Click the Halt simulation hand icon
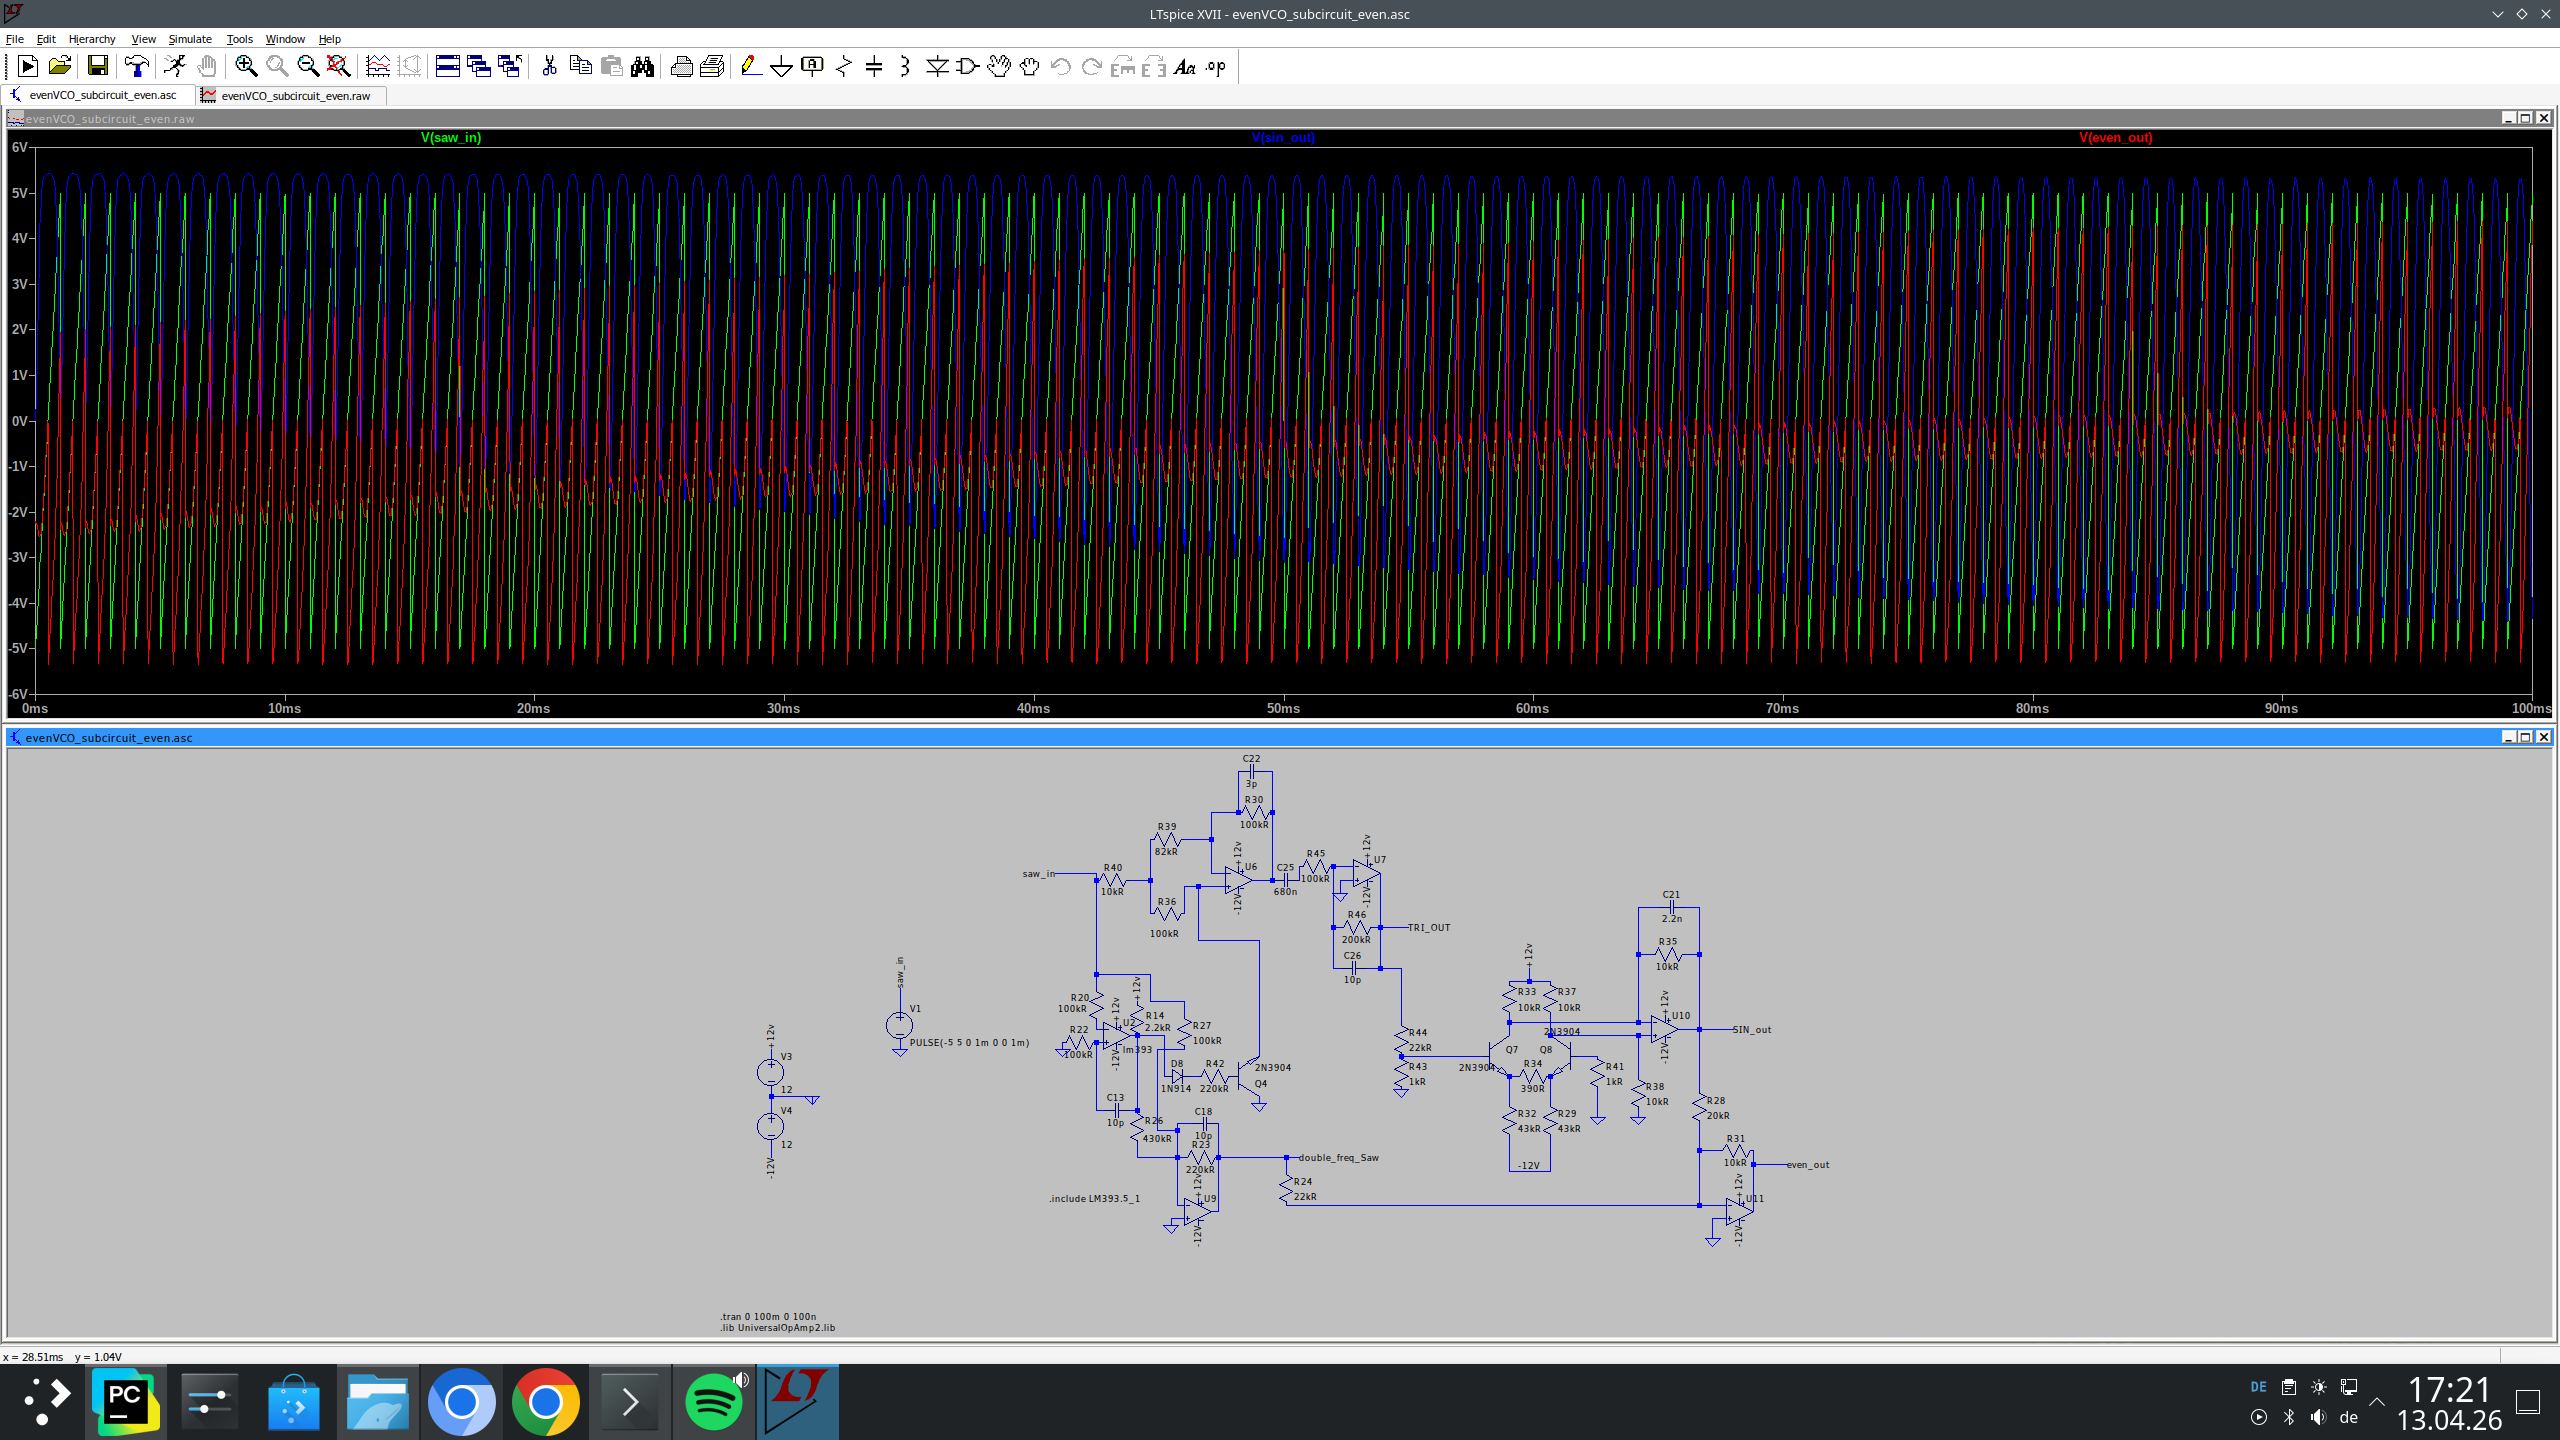The width and height of the screenshot is (2560, 1440). coord(207,66)
